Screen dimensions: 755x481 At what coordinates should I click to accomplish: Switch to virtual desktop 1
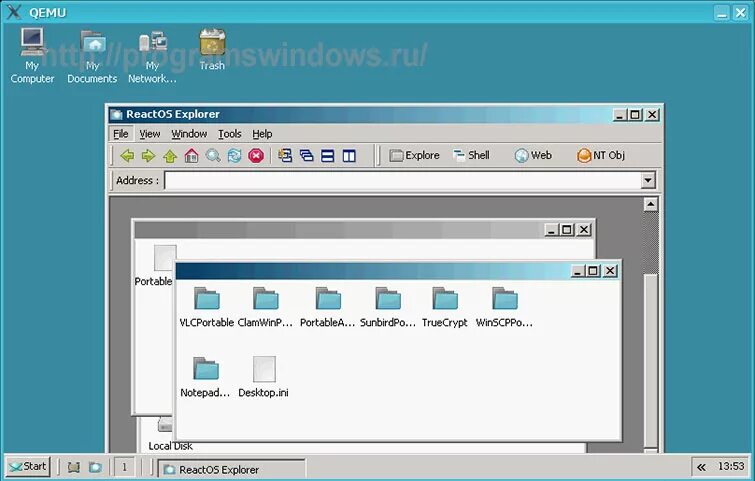124,467
